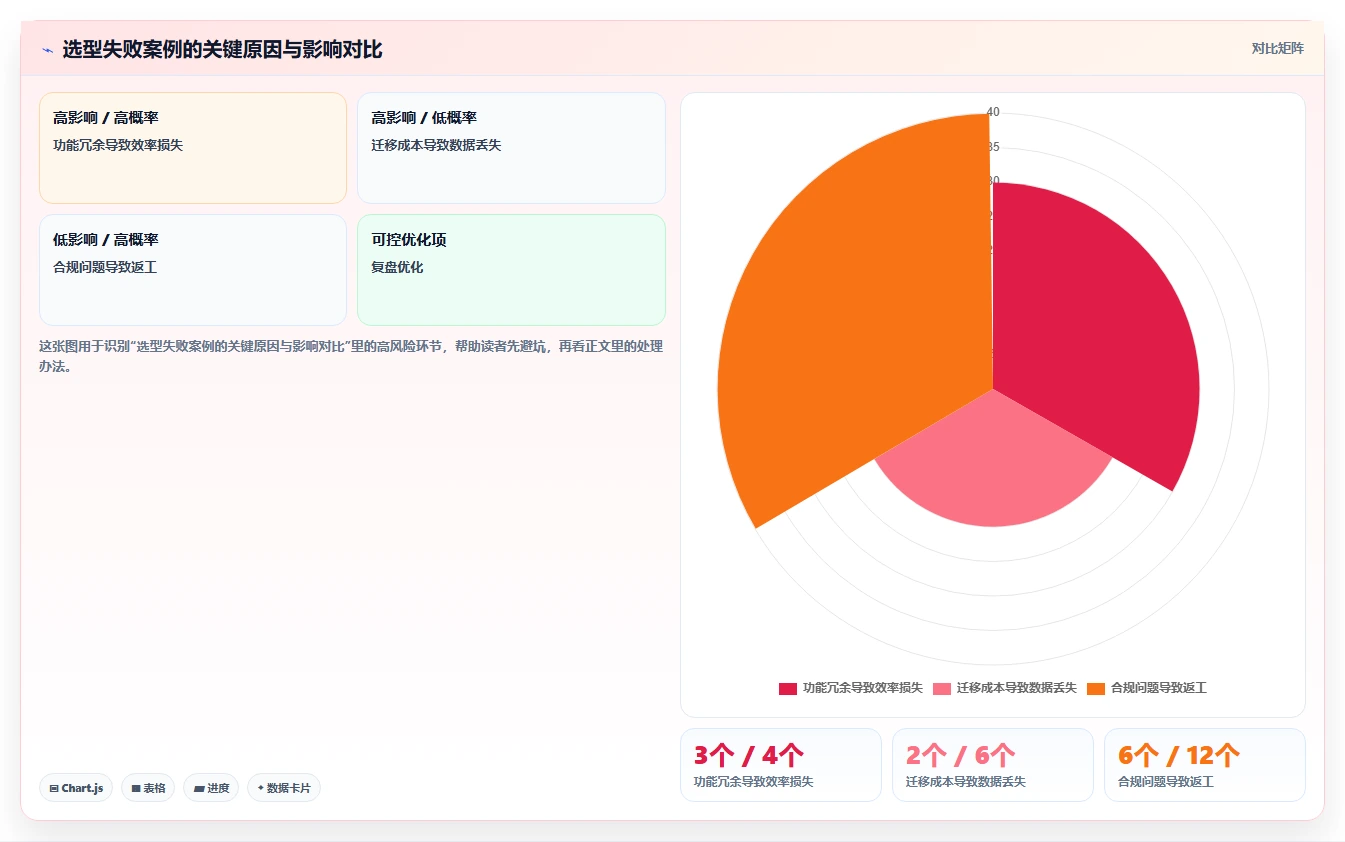Click 复盘优化 text in the green card
Image resolution: width=1345 pixels, height=842 pixels.
(397, 267)
